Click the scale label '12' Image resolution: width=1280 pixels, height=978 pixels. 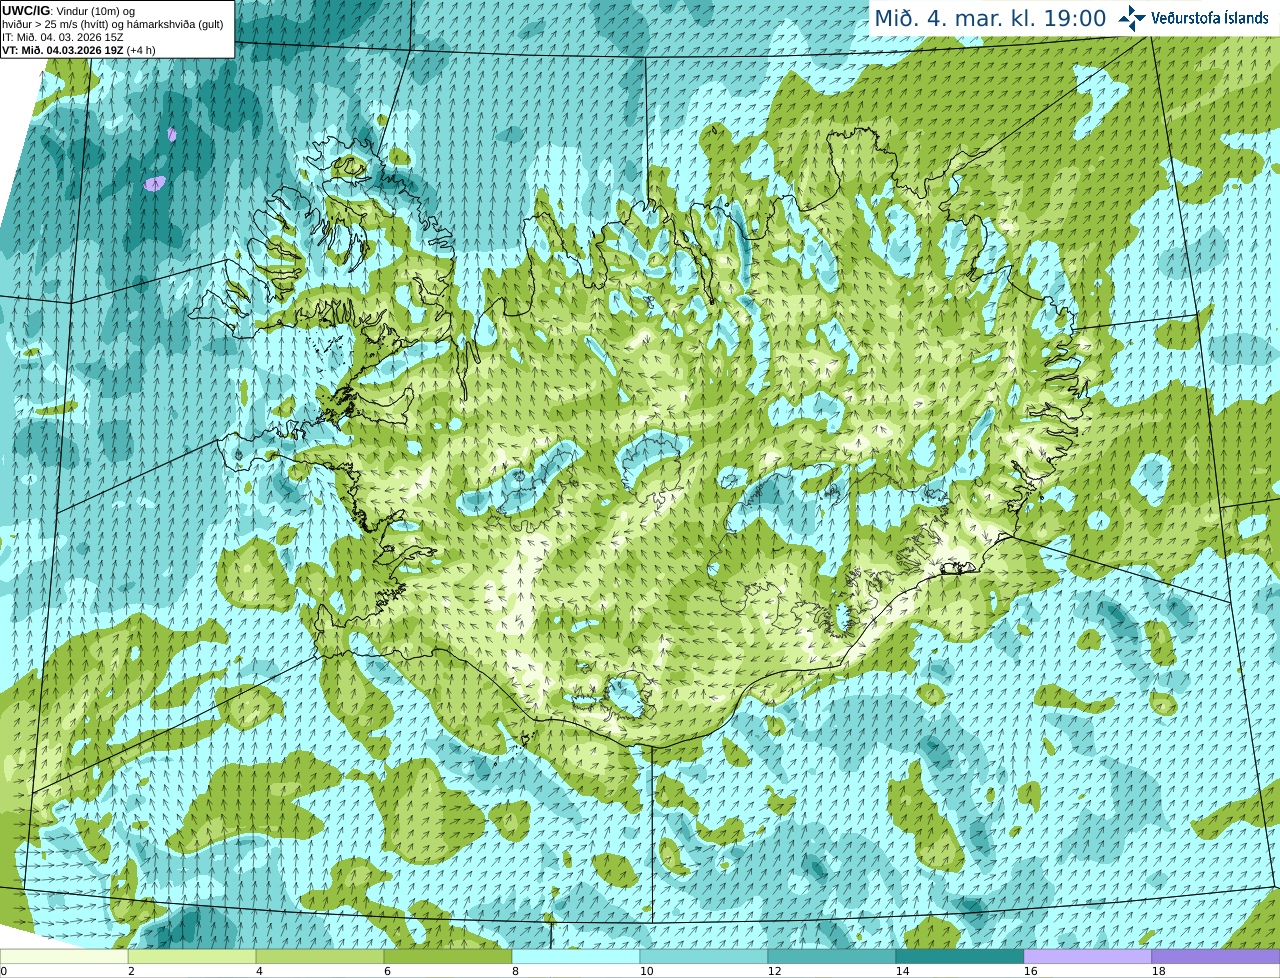(x=774, y=971)
